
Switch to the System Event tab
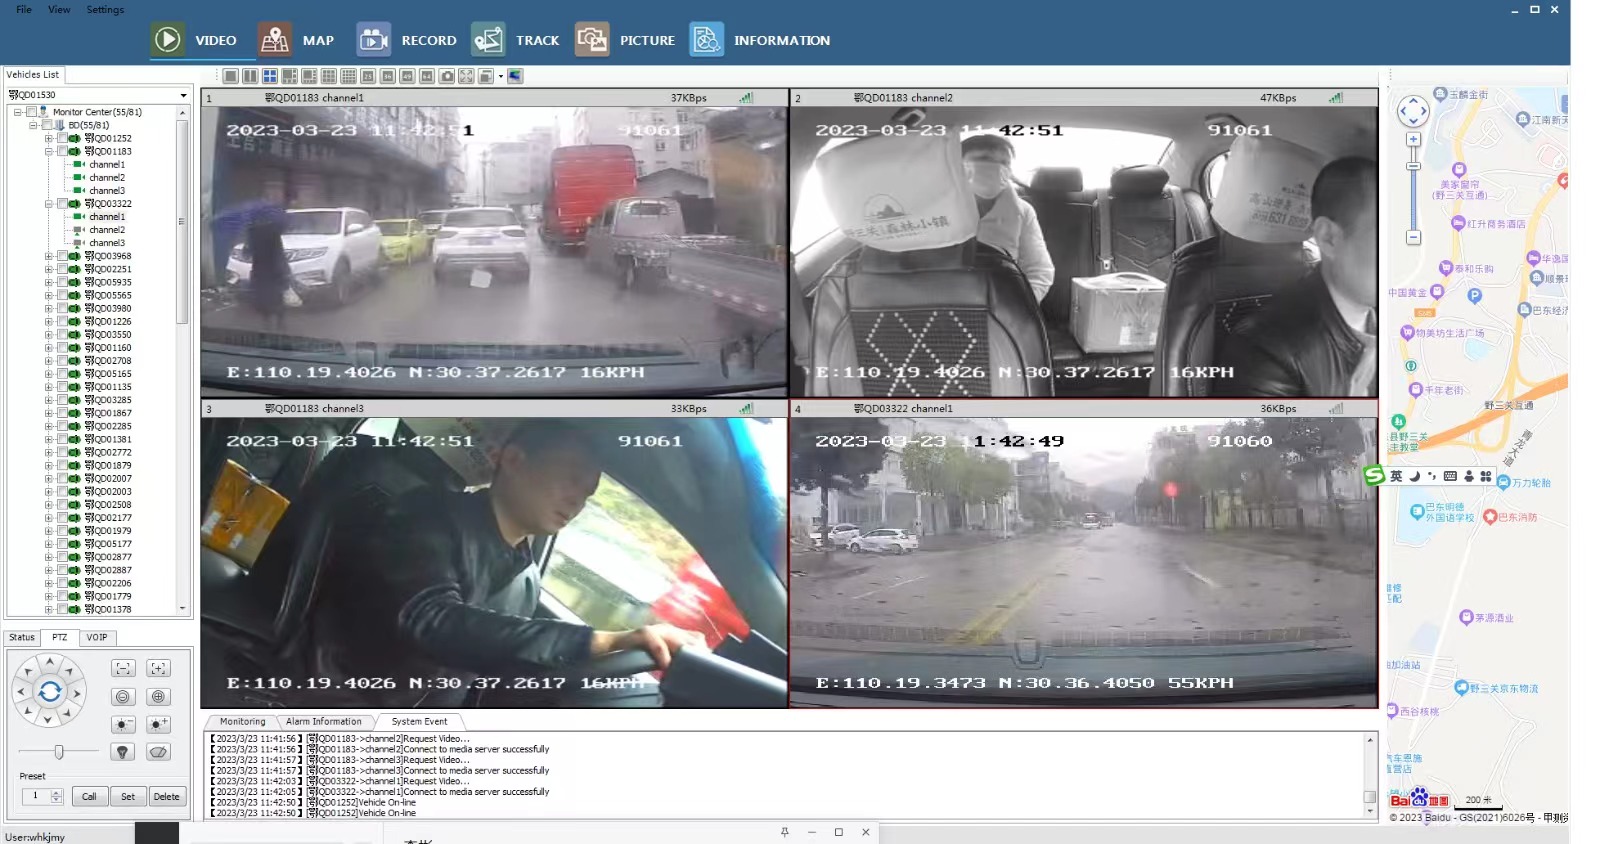420,721
